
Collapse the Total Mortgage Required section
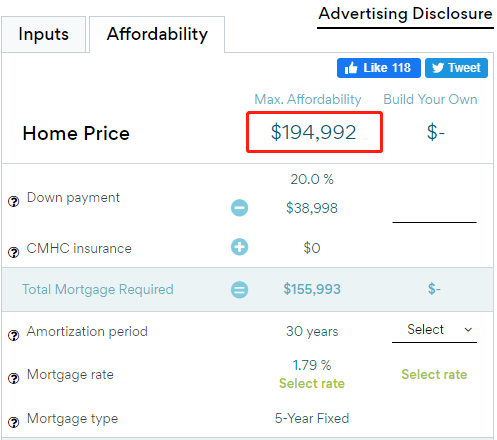(239, 289)
